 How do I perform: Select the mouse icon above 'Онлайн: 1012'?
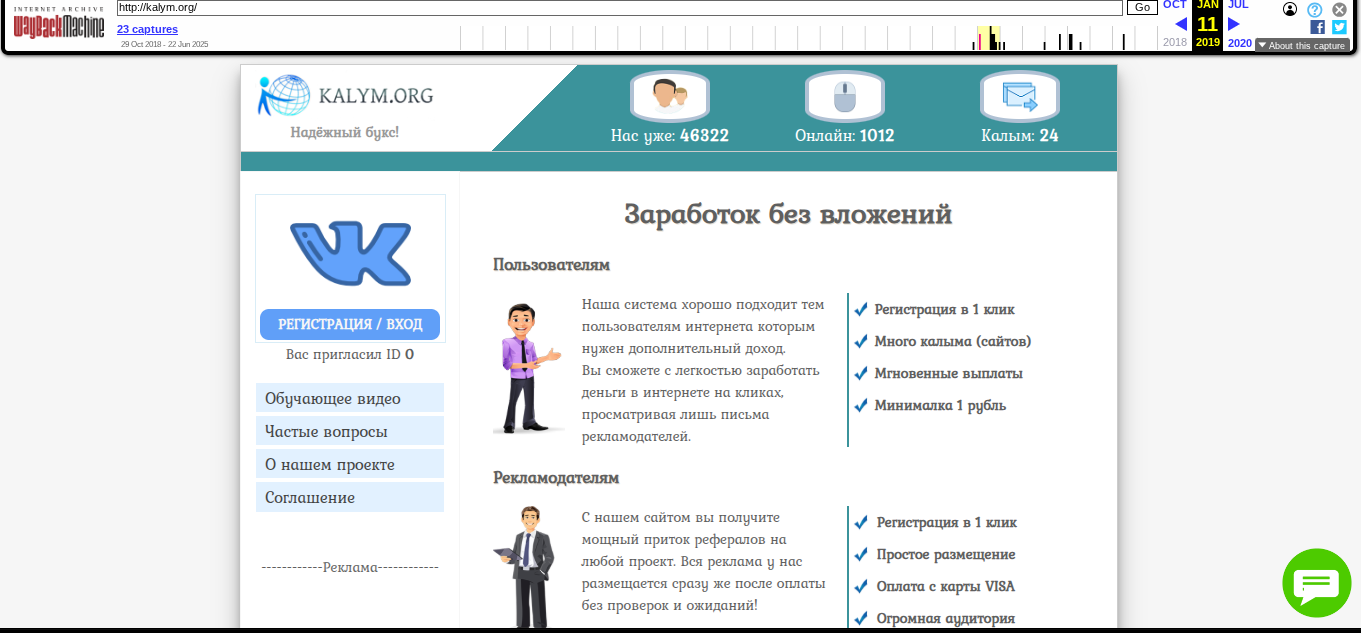click(843, 95)
